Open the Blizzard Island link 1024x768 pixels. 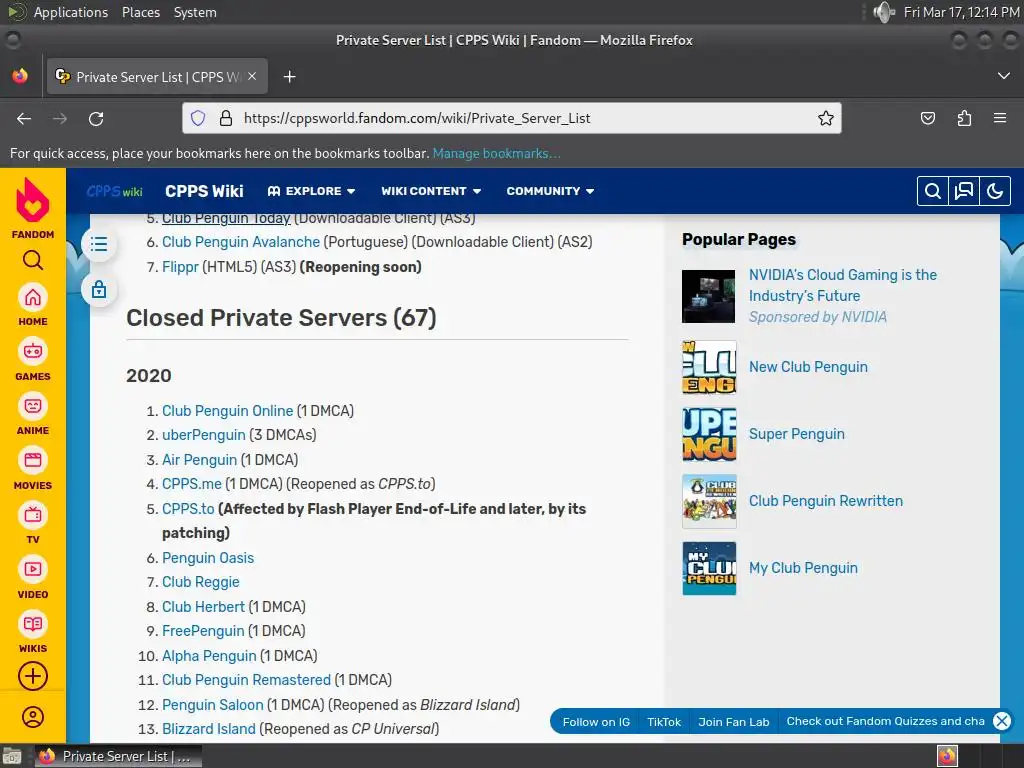pyautogui.click(x=209, y=729)
